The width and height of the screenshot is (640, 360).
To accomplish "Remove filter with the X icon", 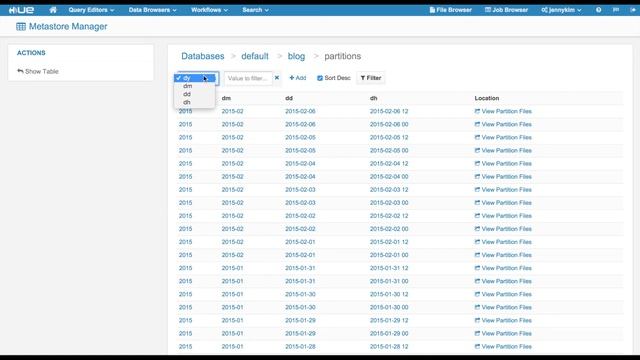I will tap(277, 78).
